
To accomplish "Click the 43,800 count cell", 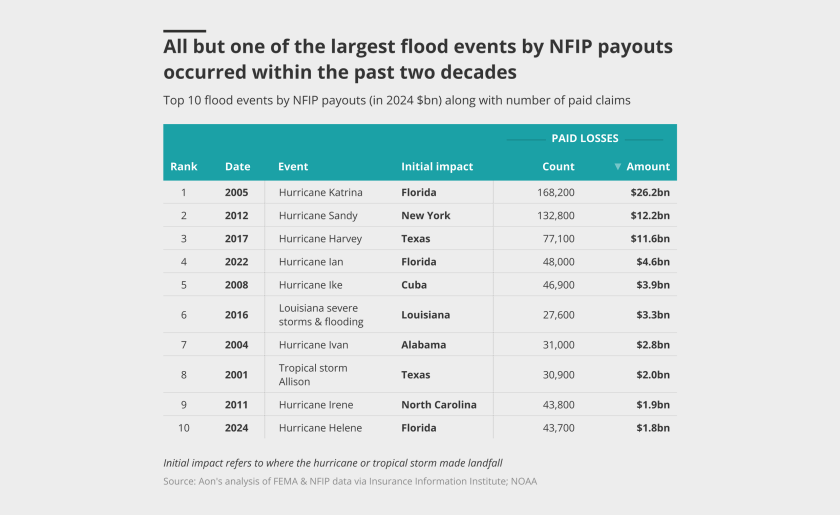I will (558, 405).
